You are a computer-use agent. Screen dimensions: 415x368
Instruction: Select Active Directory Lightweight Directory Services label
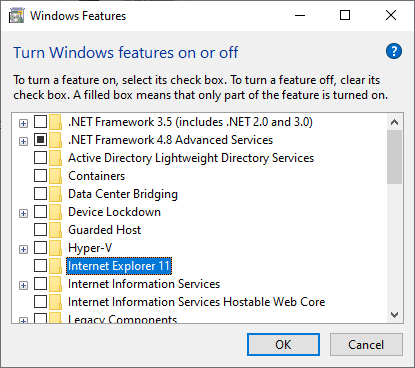(x=191, y=158)
